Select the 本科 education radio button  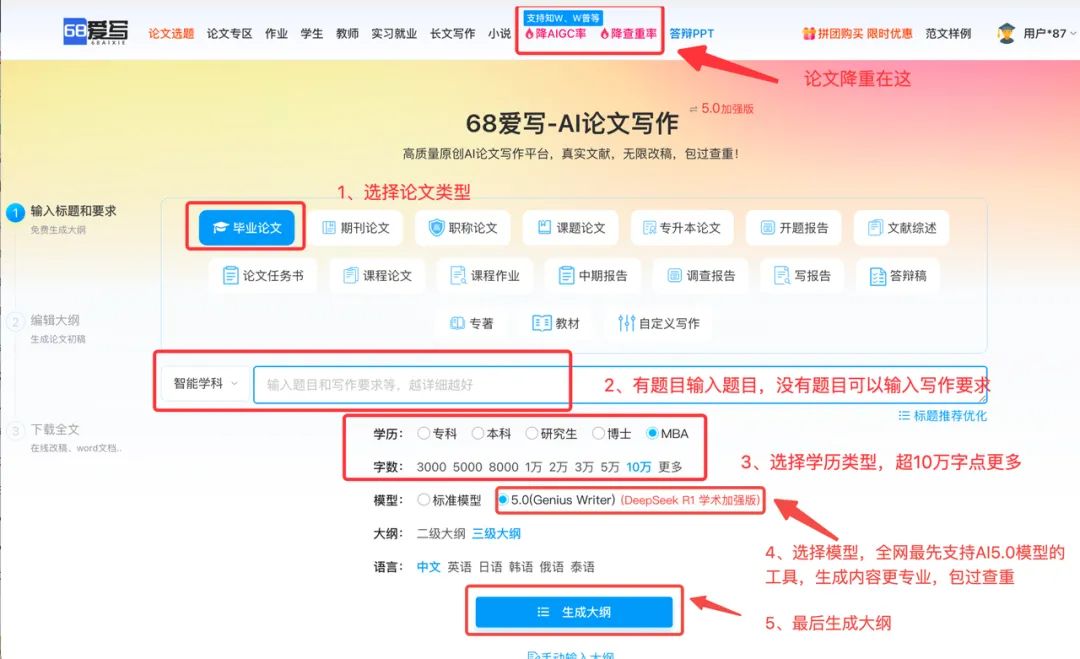pyautogui.click(x=477, y=434)
